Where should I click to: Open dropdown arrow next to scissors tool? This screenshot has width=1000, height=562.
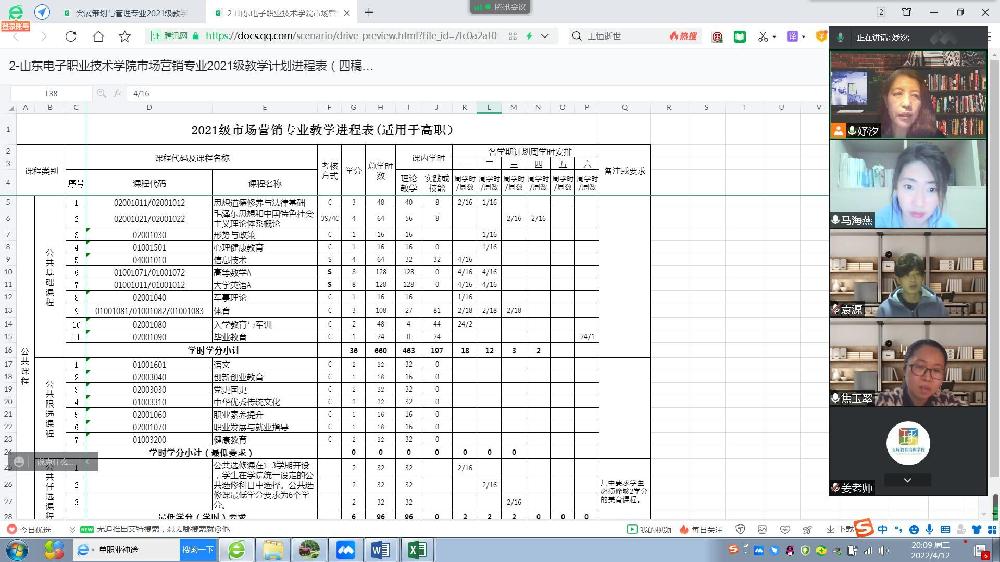774,36
